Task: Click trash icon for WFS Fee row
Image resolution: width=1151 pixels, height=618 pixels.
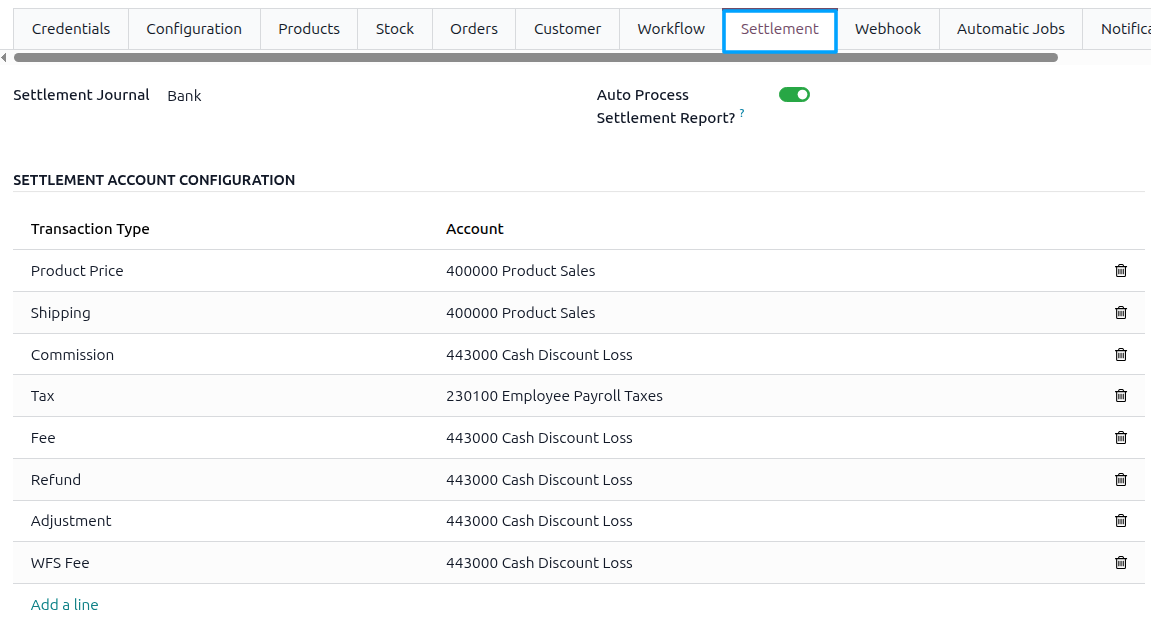Action: (1120, 563)
